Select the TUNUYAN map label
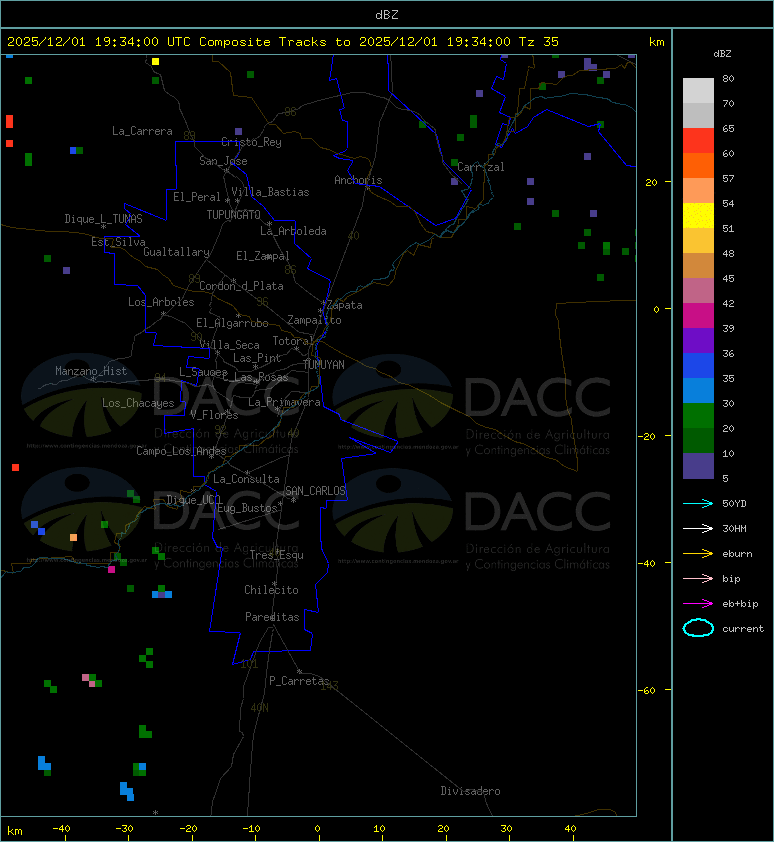 (324, 365)
